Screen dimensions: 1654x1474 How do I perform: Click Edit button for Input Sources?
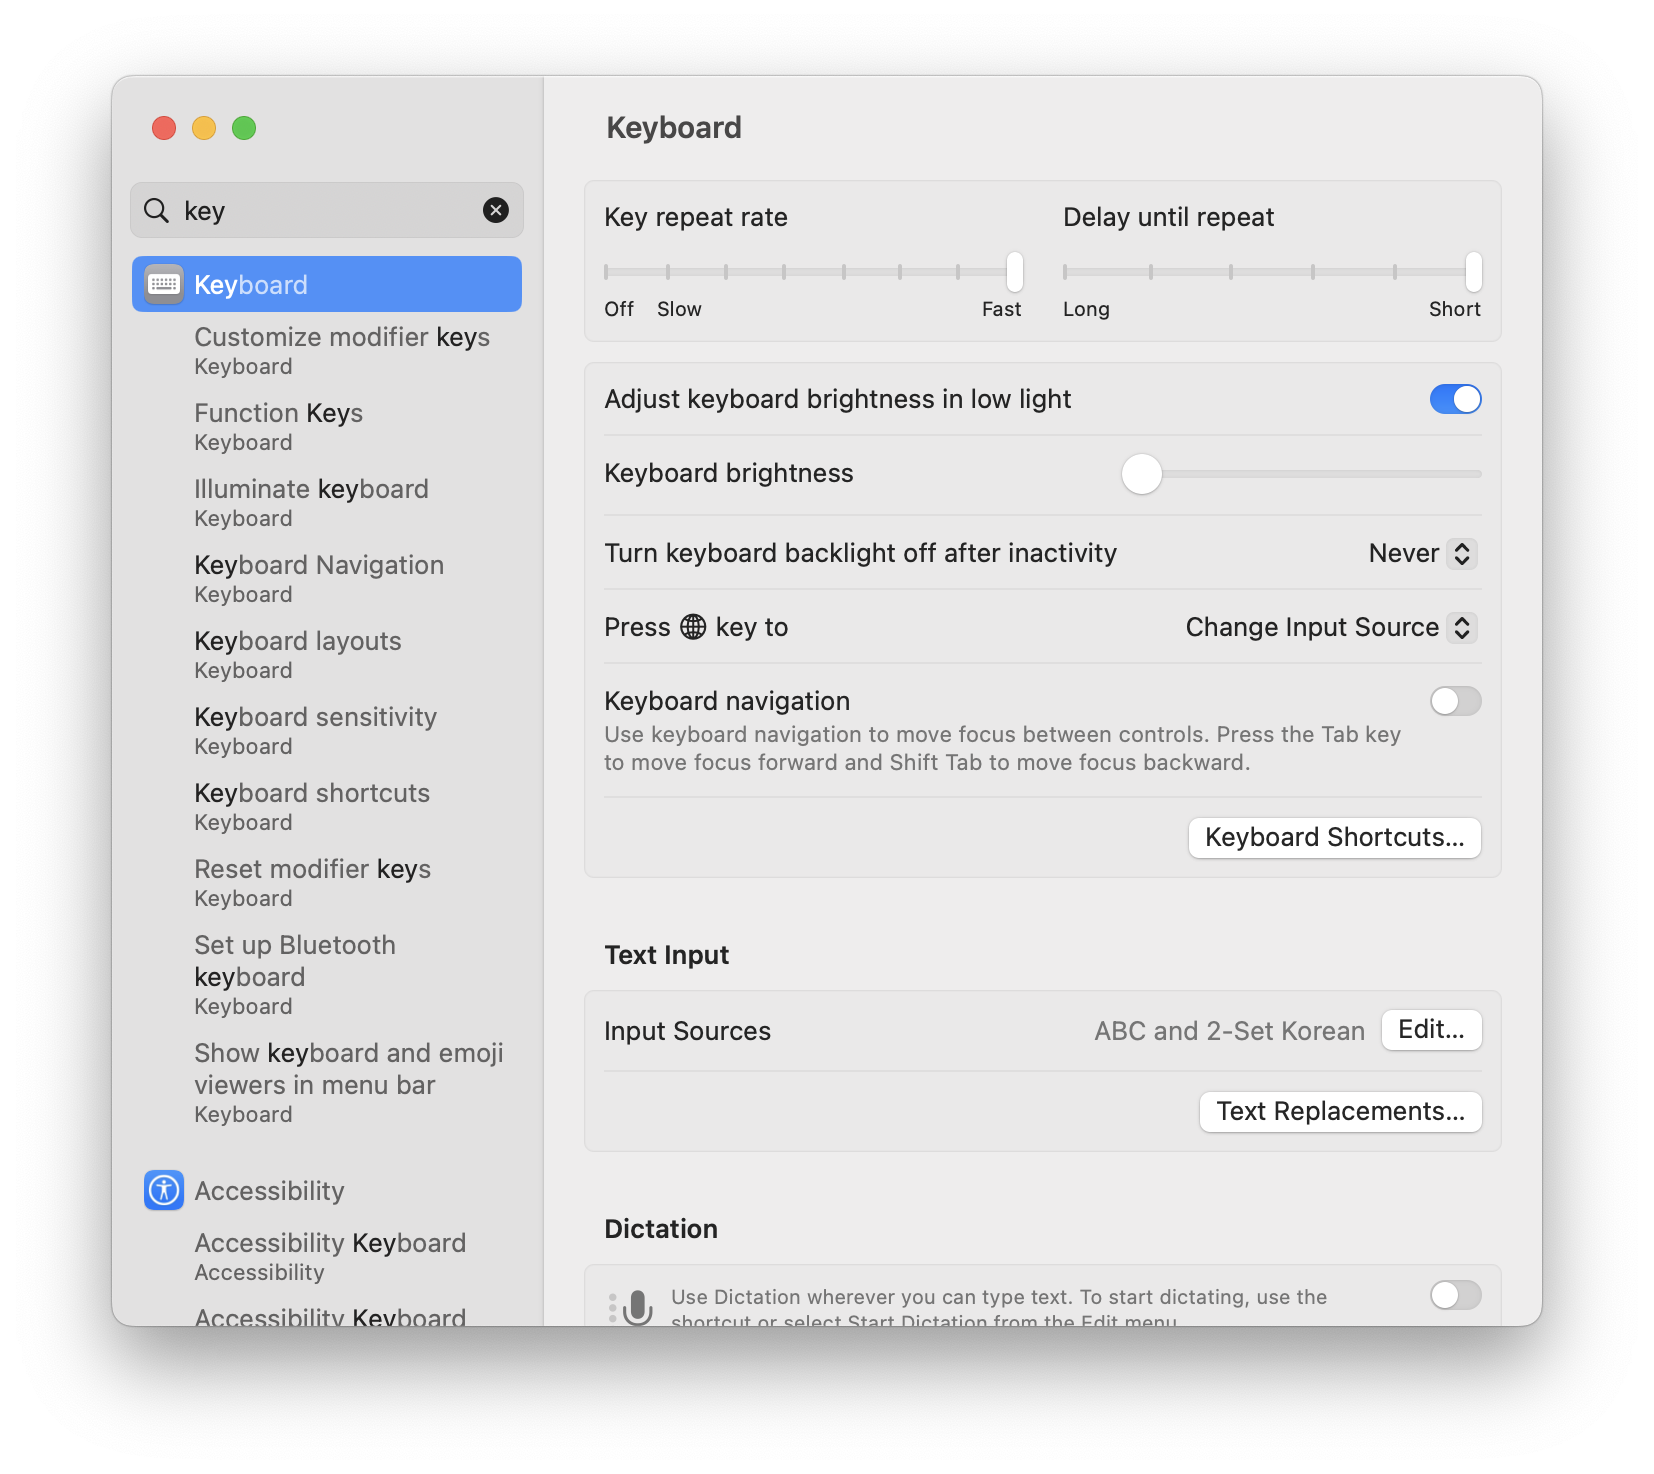click(1431, 1030)
